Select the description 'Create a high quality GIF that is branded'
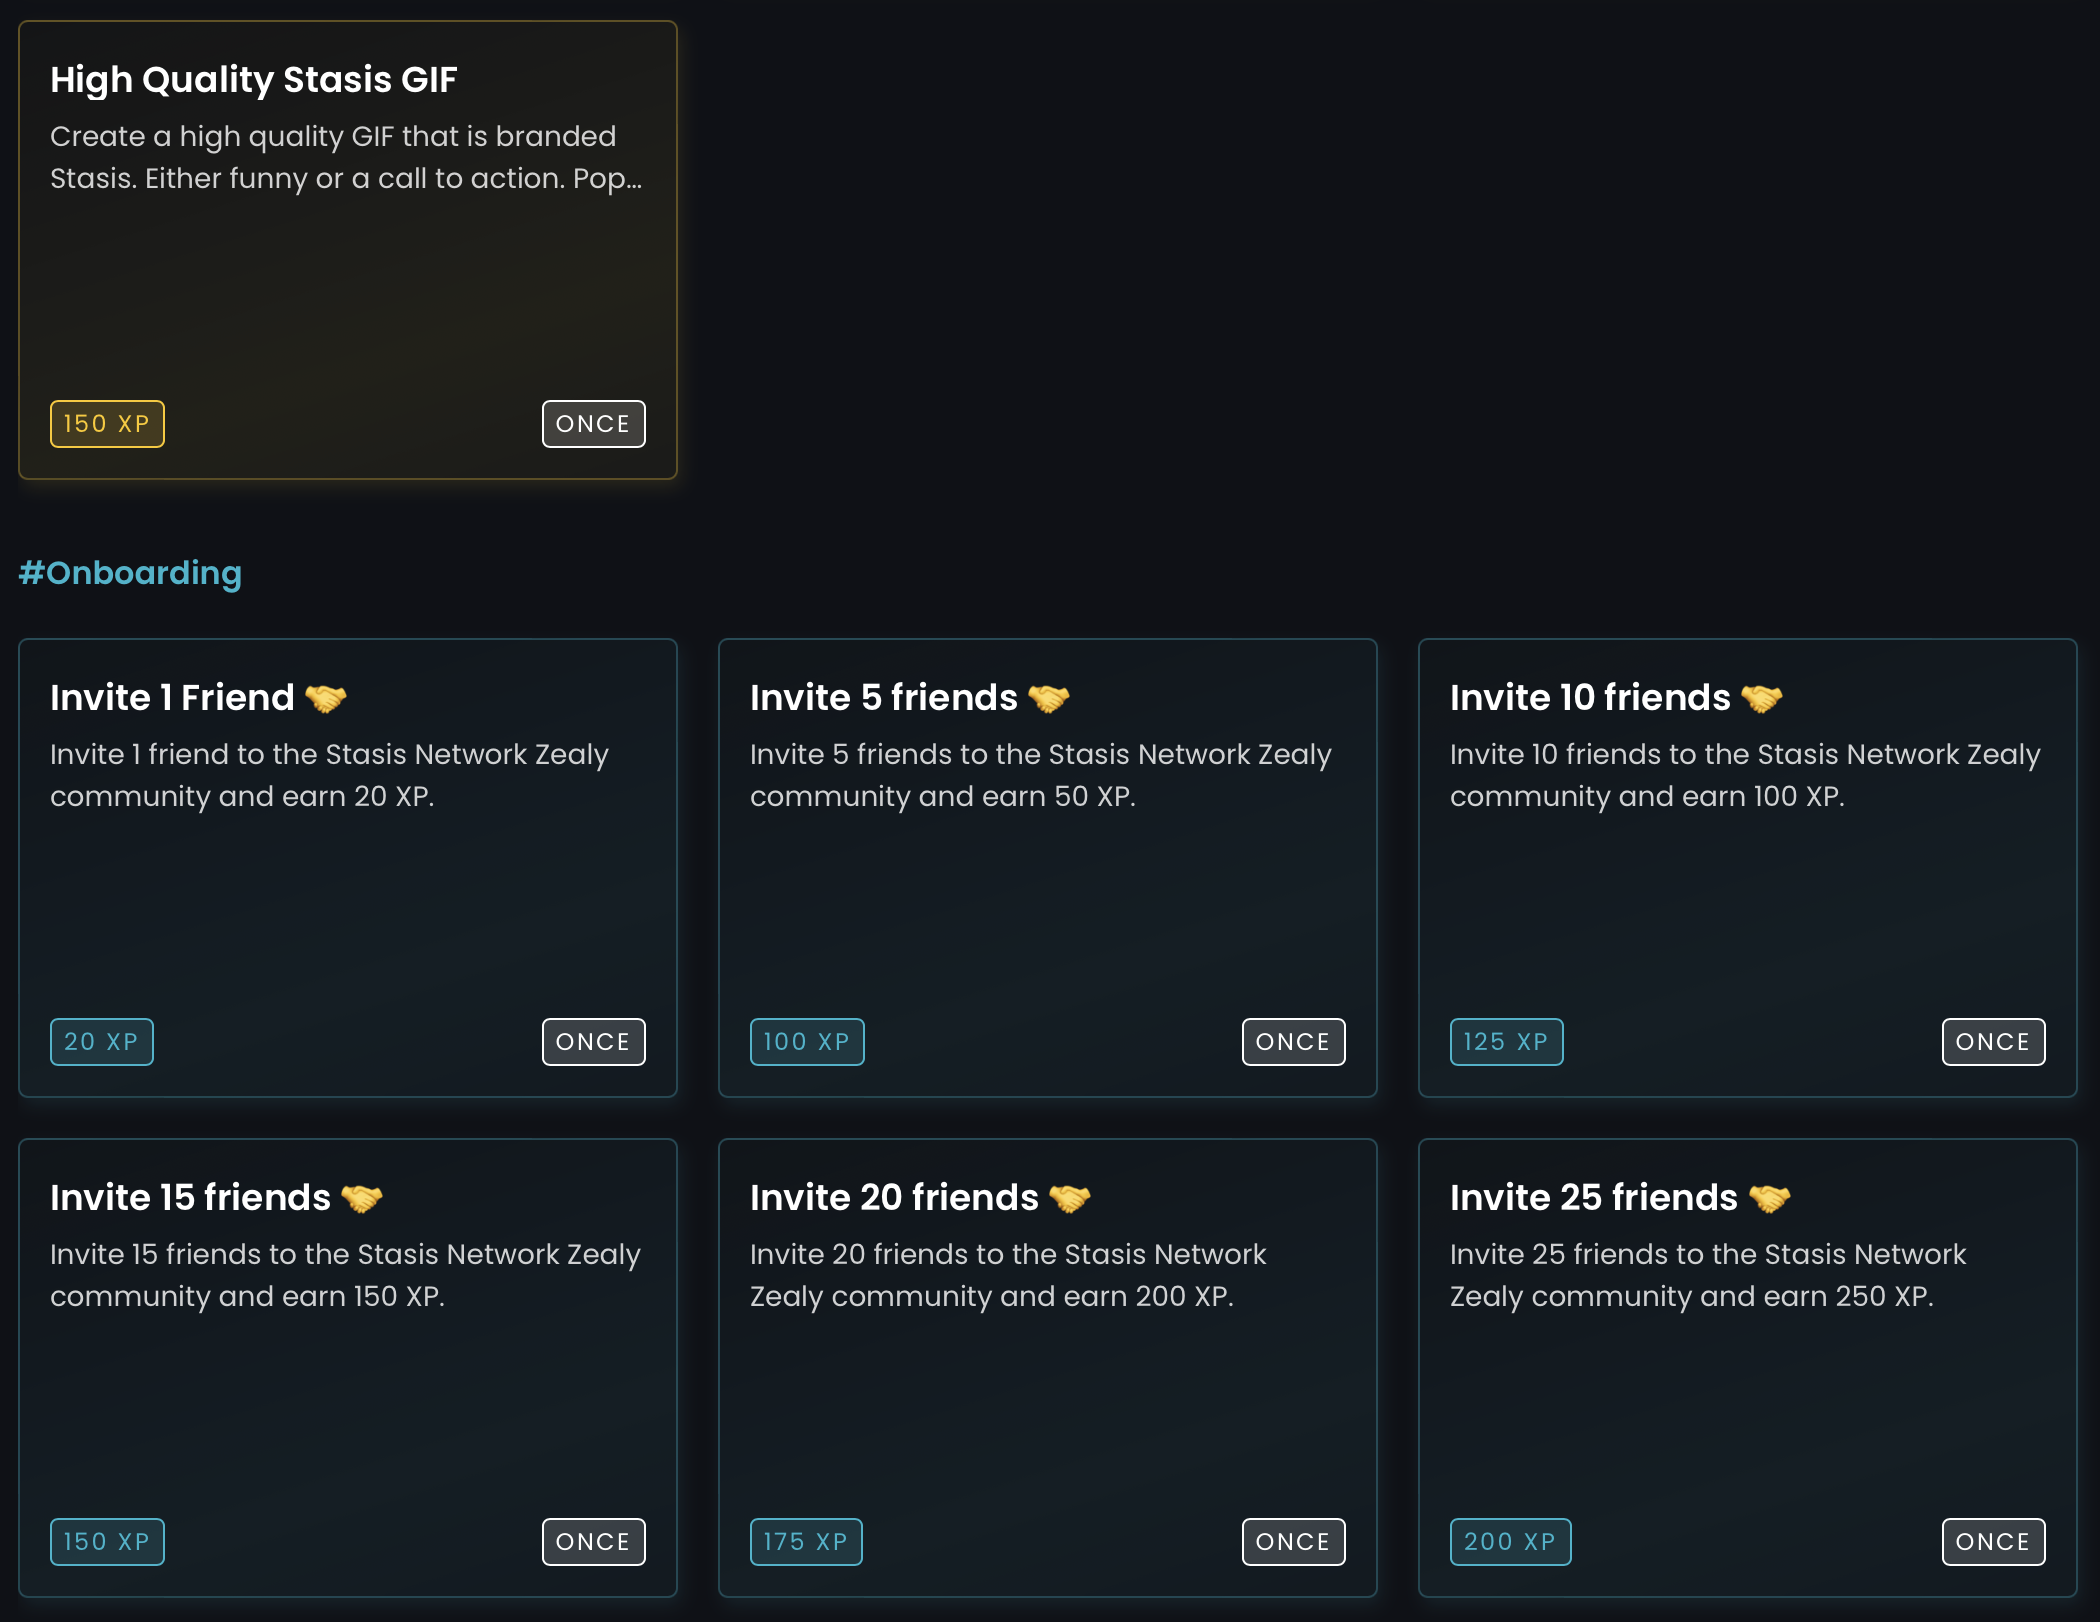This screenshot has width=2100, height=1622. coord(333,136)
